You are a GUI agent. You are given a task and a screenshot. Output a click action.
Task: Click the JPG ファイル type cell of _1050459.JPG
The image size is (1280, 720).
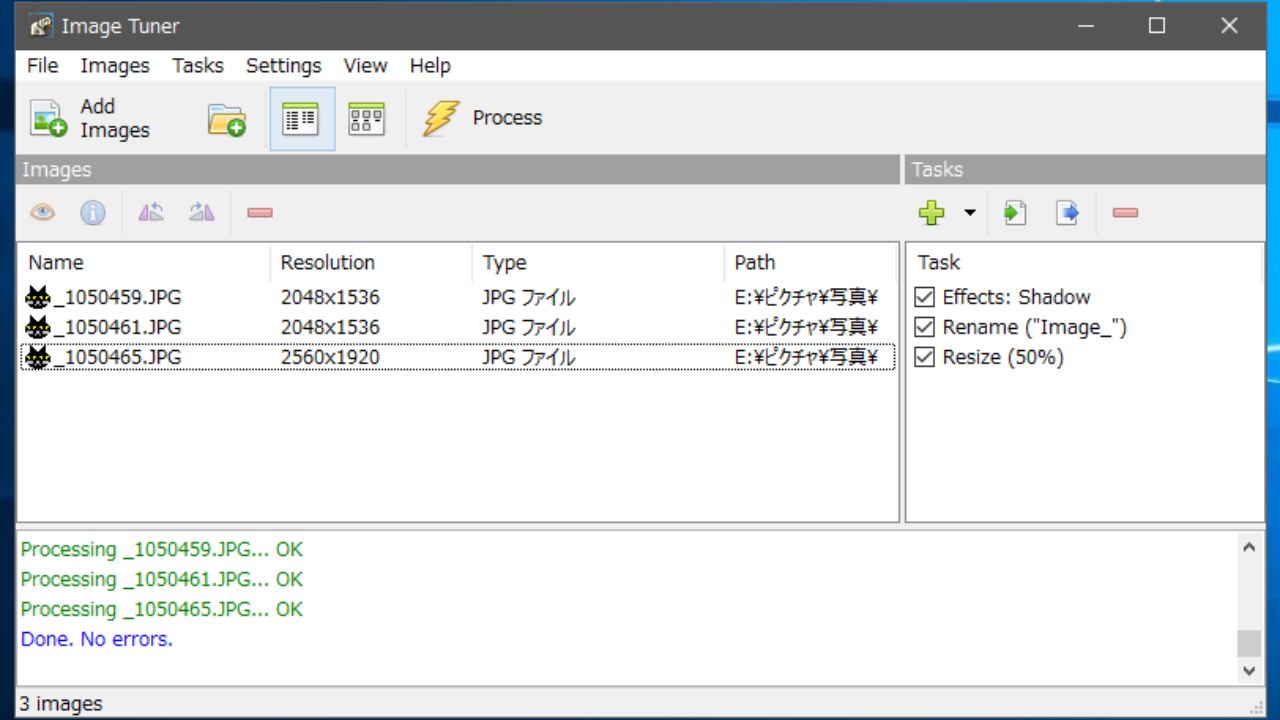(x=528, y=297)
